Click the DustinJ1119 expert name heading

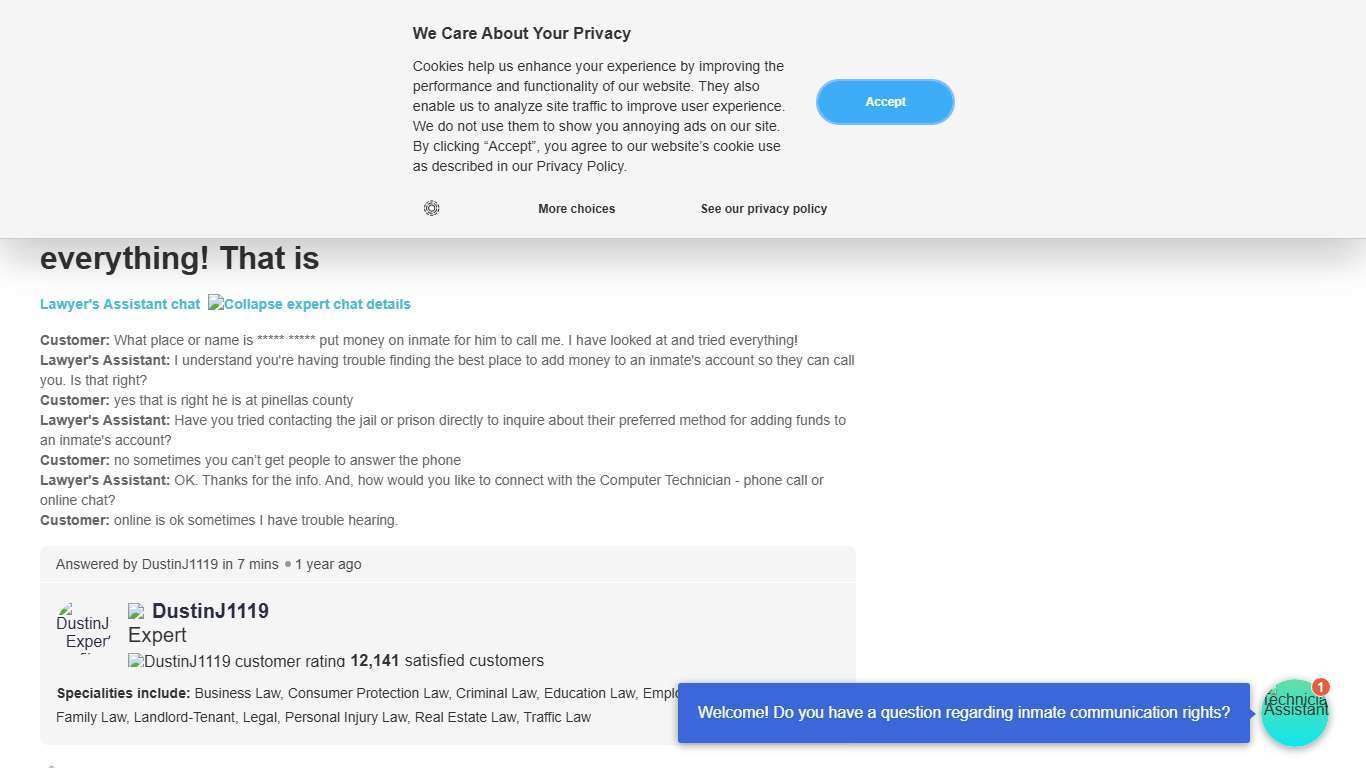pyautogui.click(x=210, y=611)
